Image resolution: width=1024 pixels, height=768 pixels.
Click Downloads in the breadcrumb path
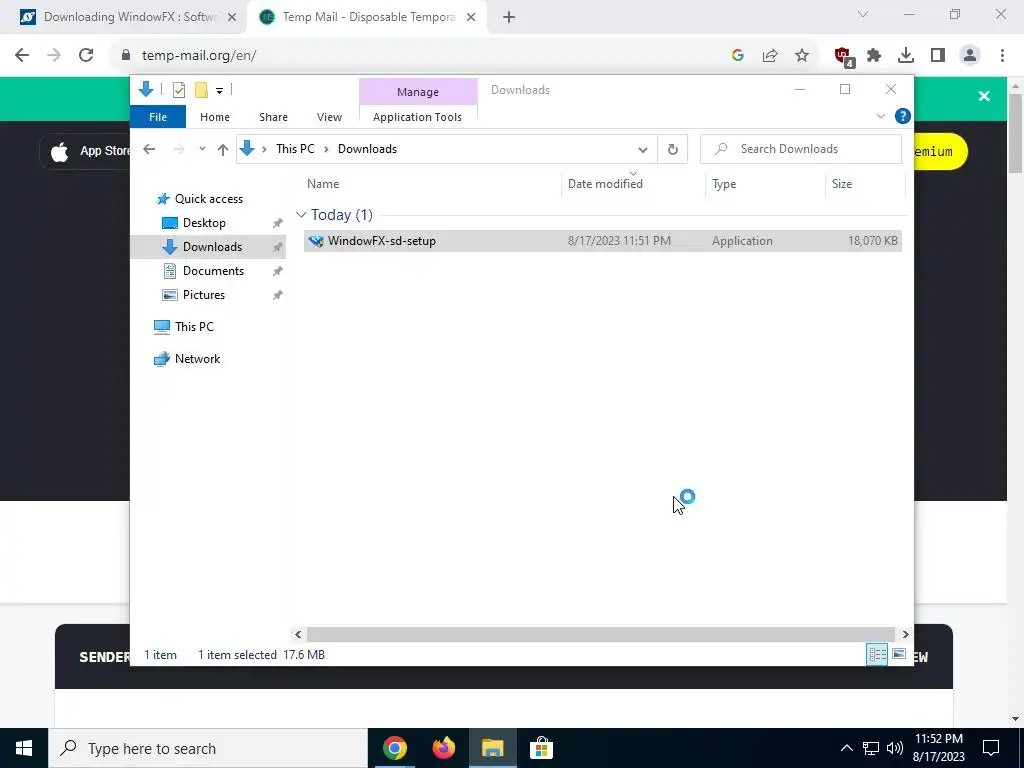367,149
